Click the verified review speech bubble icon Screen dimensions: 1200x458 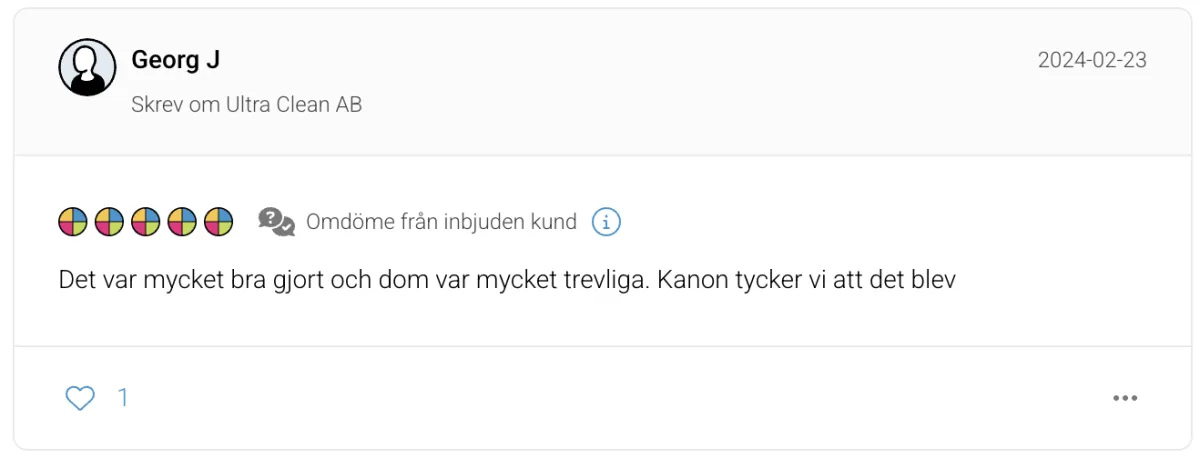click(x=276, y=221)
